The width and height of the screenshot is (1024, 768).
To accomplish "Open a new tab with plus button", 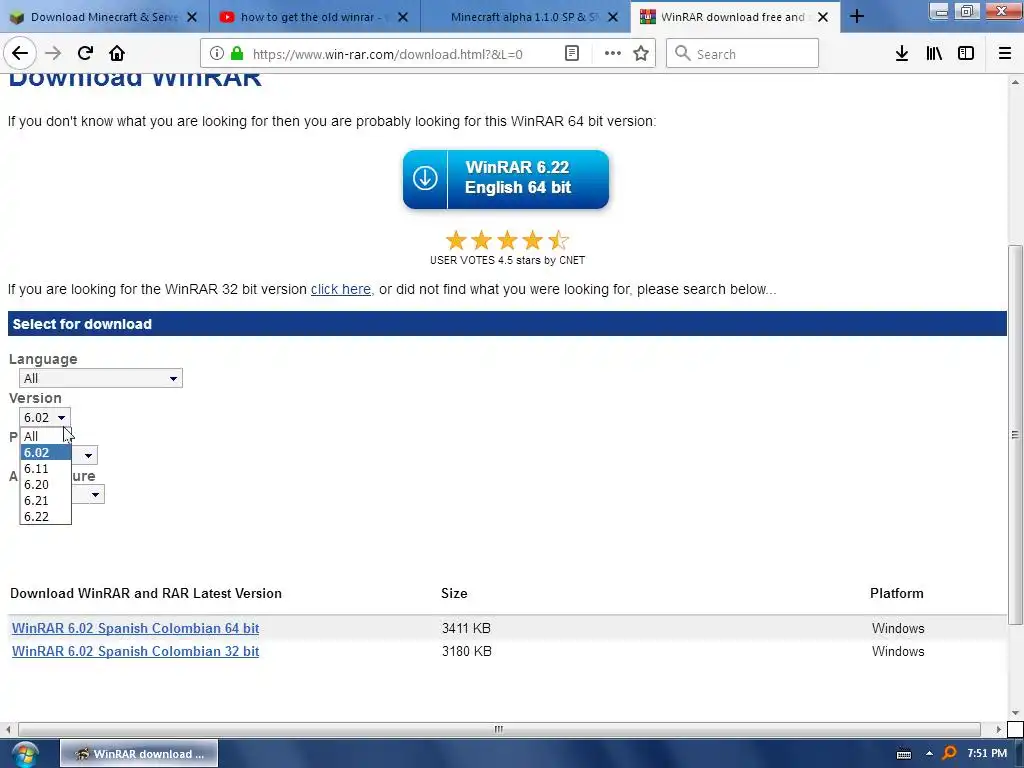I will [857, 17].
